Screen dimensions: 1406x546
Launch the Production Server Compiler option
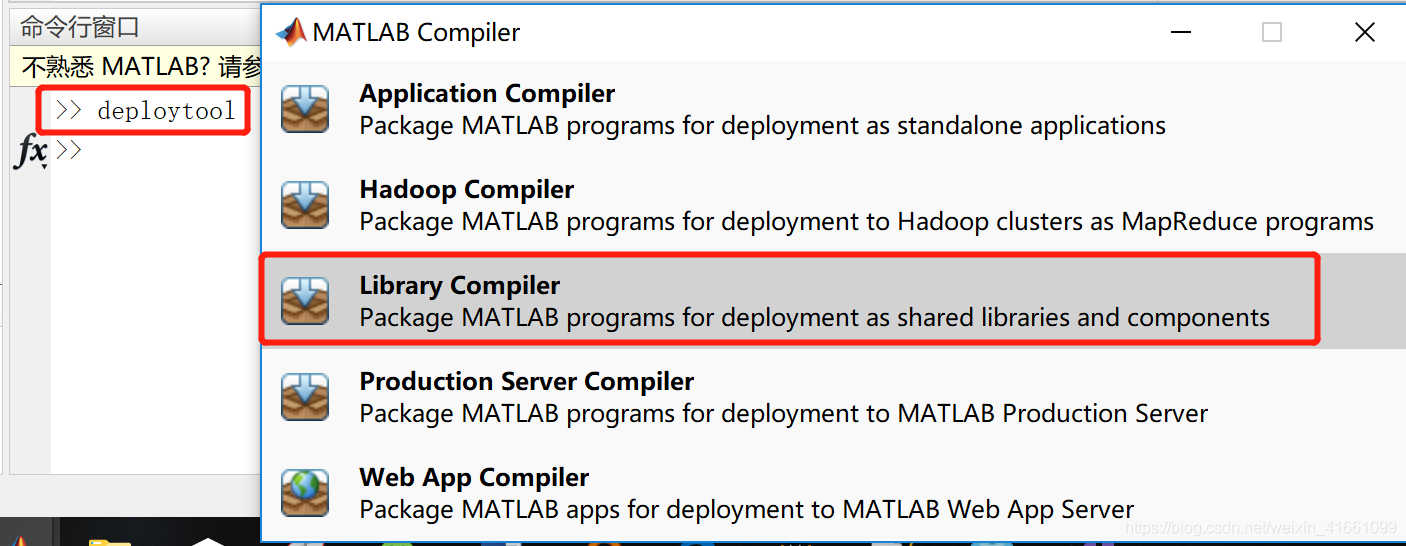pyautogui.click(x=526, y=381)
